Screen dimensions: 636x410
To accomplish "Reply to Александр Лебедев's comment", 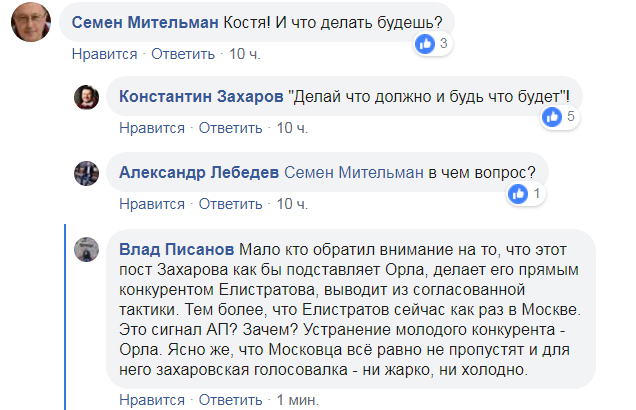I will (x=233, y=204).
